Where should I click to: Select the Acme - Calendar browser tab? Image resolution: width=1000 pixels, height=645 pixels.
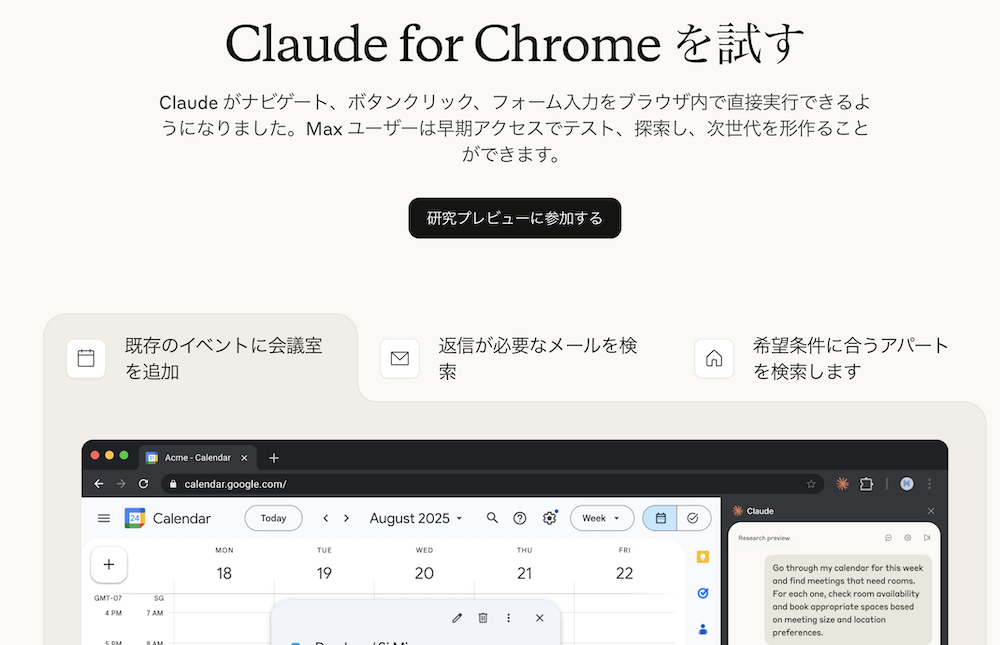point(198,457)
